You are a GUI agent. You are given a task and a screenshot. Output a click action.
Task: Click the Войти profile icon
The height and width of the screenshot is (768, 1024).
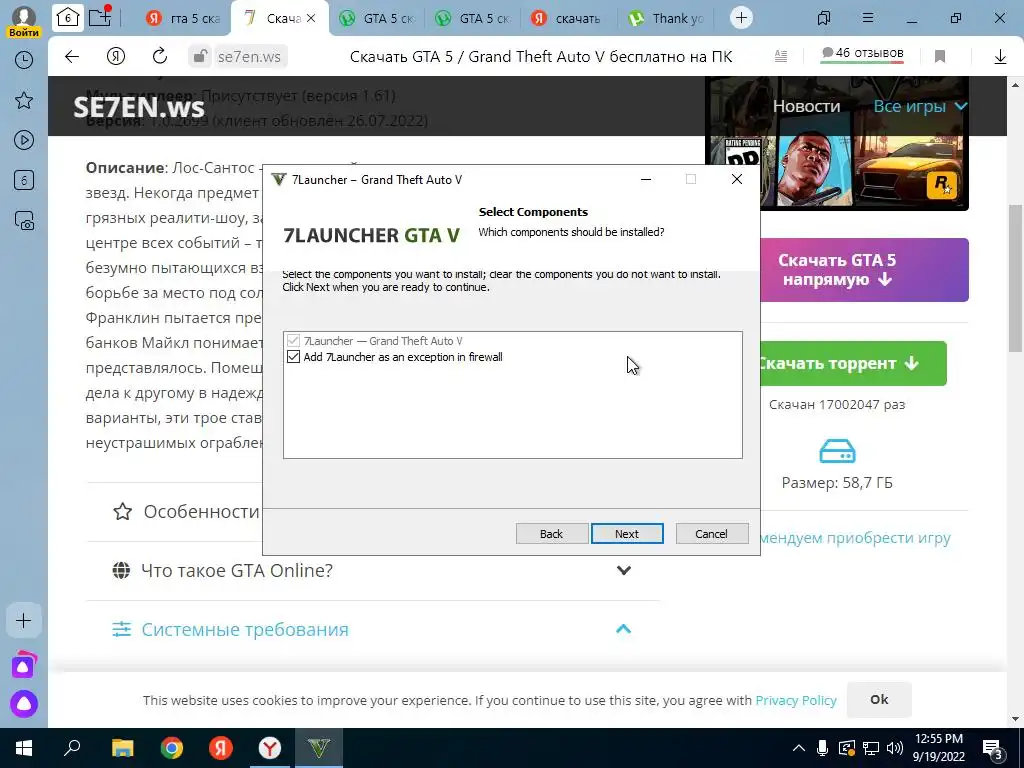coord(24,20)
